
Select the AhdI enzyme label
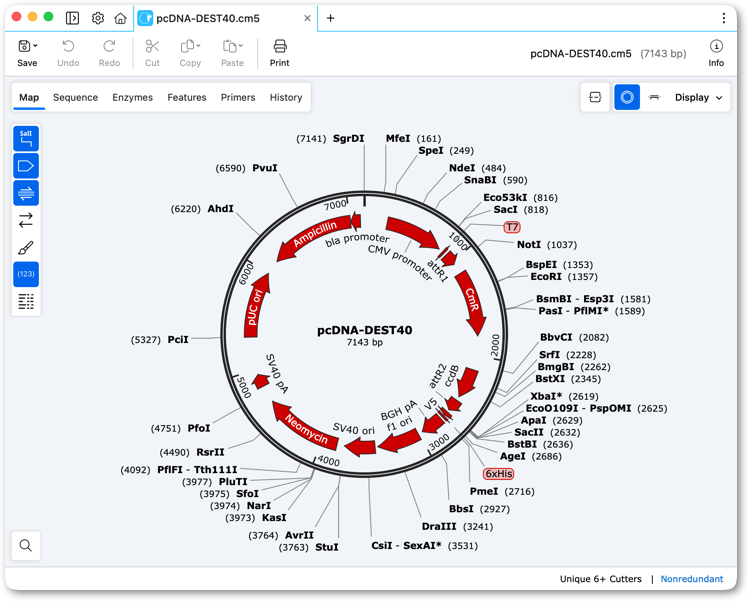[x=220, y=209]
